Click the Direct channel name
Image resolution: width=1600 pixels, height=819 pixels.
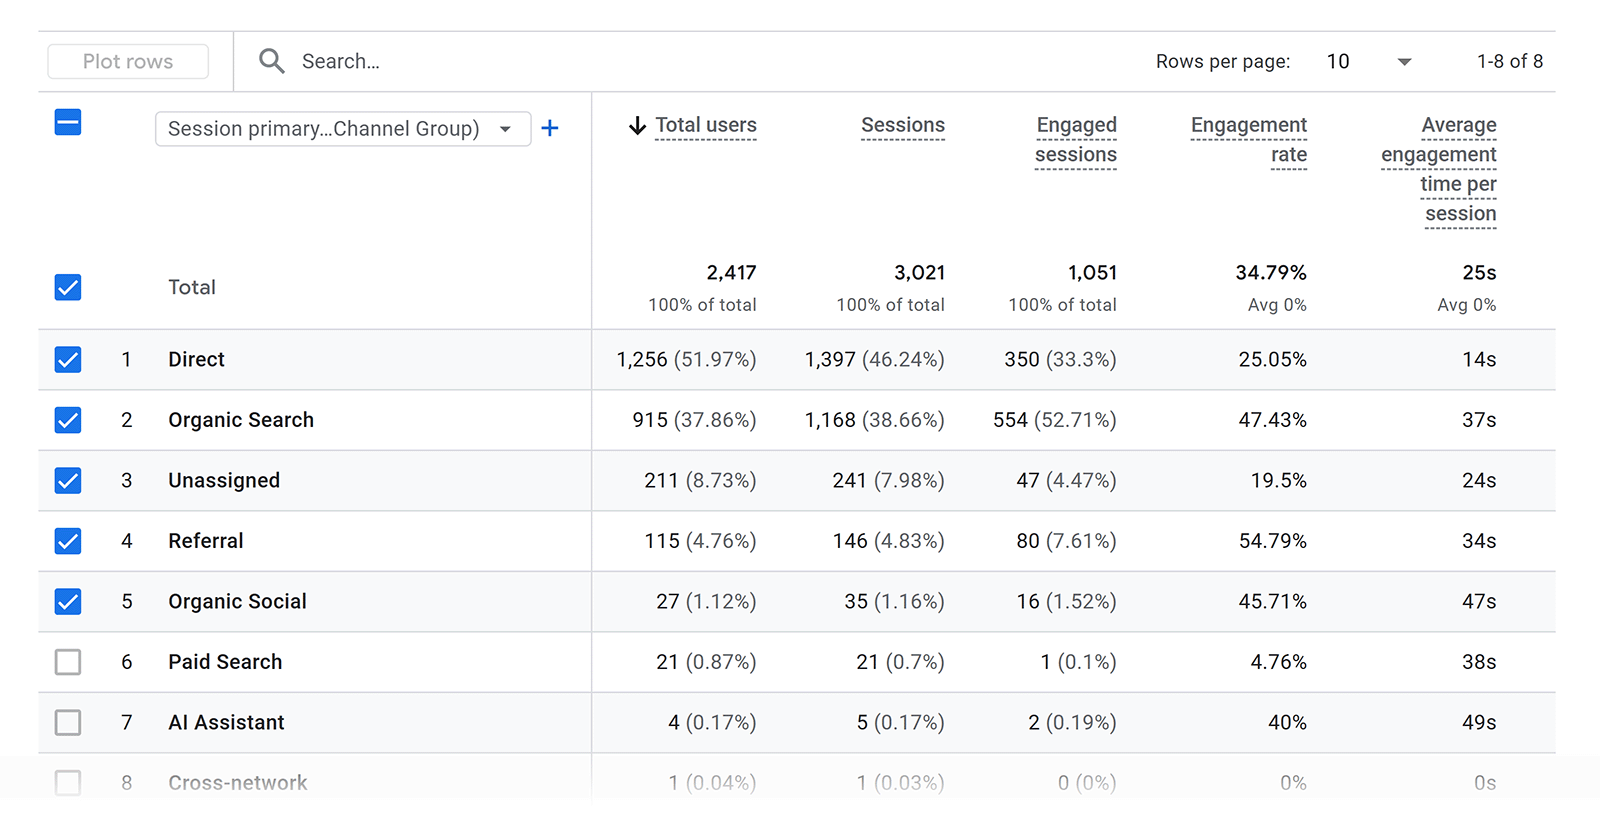196,359
